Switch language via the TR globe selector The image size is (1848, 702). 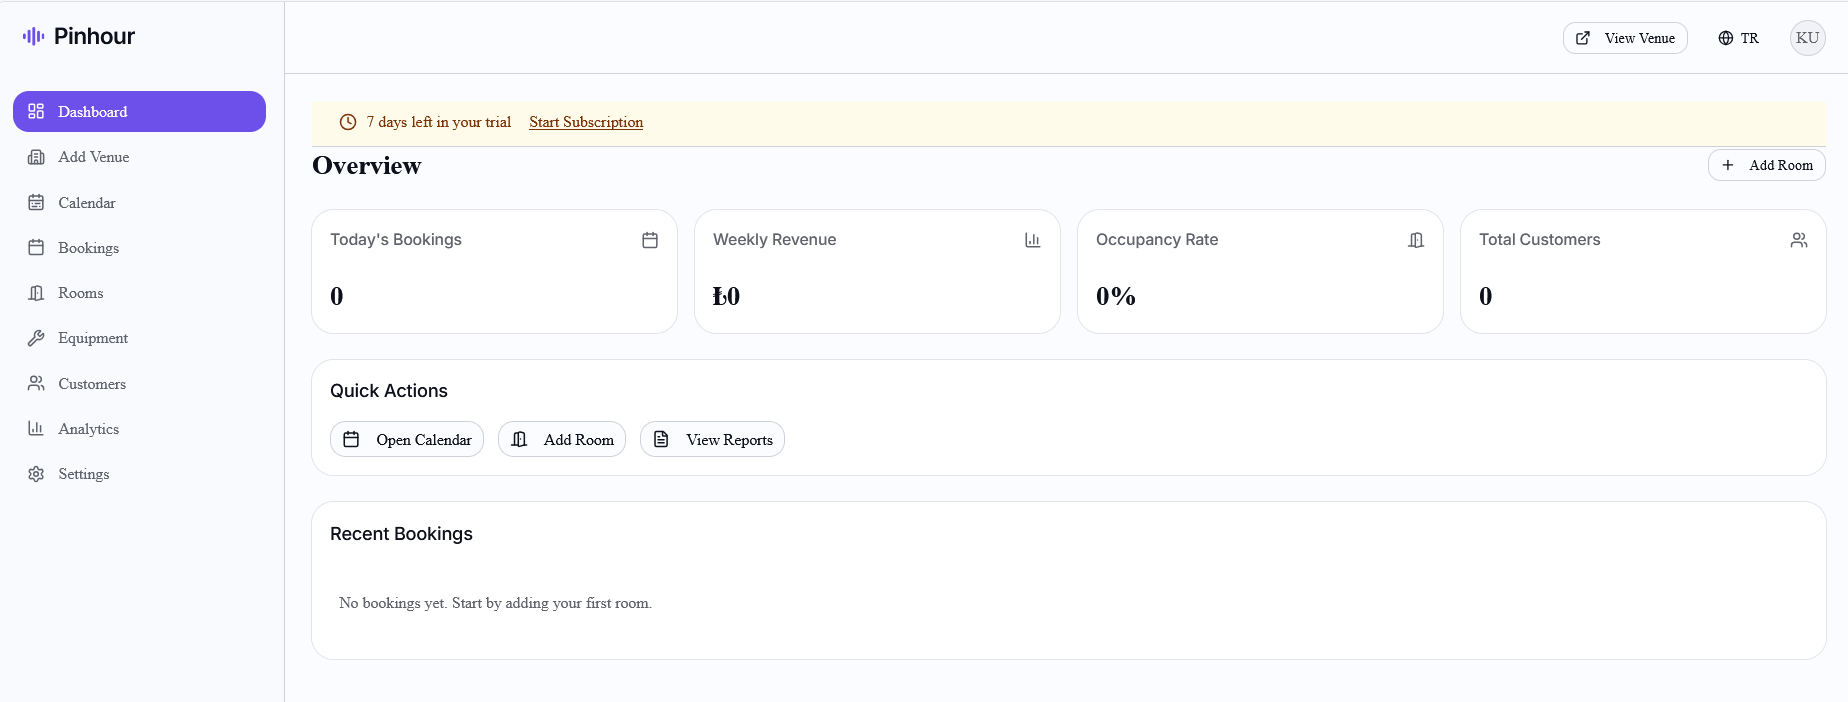point(1738,38)
